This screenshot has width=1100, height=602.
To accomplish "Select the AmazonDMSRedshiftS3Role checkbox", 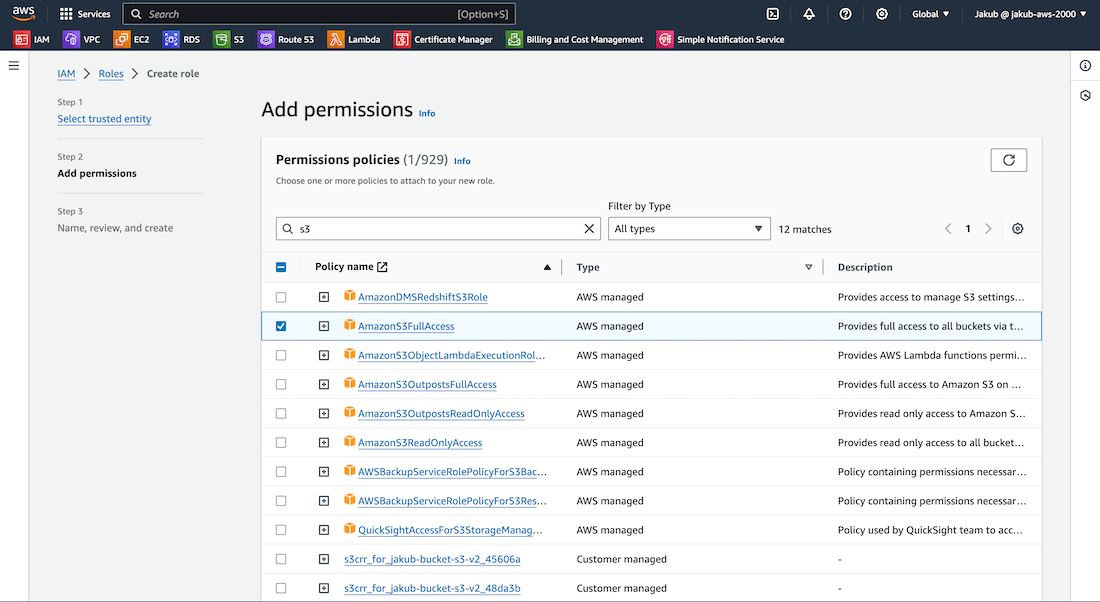I will (281, 297).
